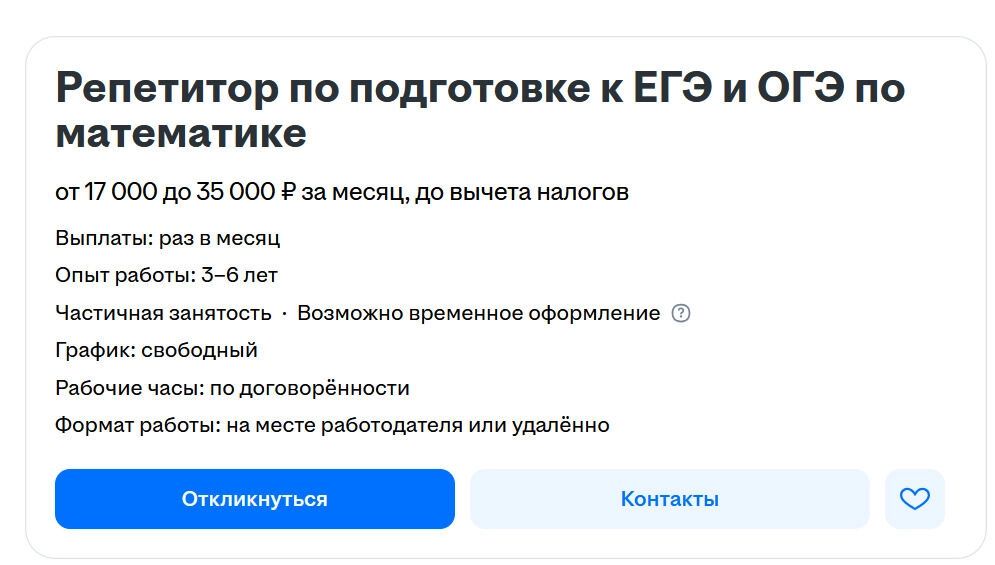The image size is (995, 565).
Task: Click the Опыт работы: 3–6 лет line
Action: point(166,275)
